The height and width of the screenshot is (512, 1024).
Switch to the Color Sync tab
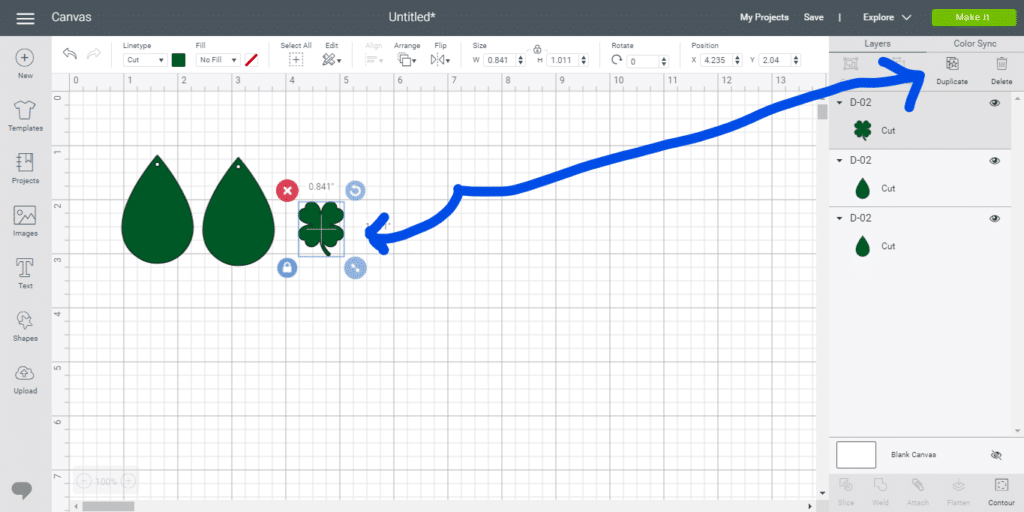[974, 44]
